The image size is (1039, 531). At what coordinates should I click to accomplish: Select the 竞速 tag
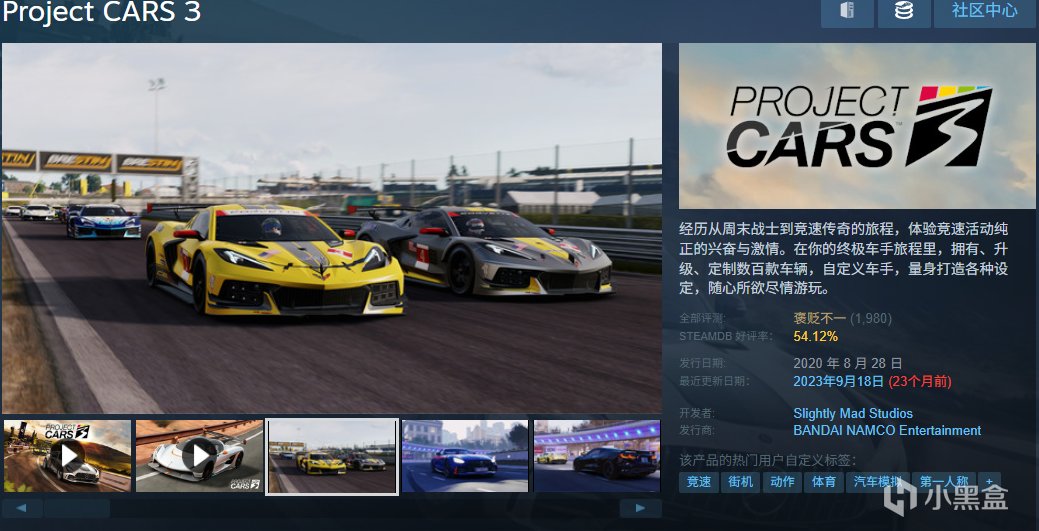tap(699, 482)
